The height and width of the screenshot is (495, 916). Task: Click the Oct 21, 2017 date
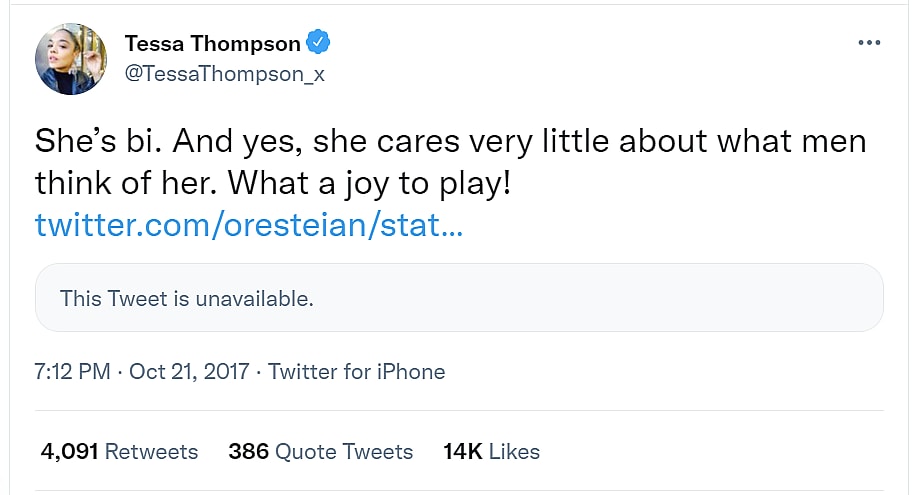coord(188,372)
